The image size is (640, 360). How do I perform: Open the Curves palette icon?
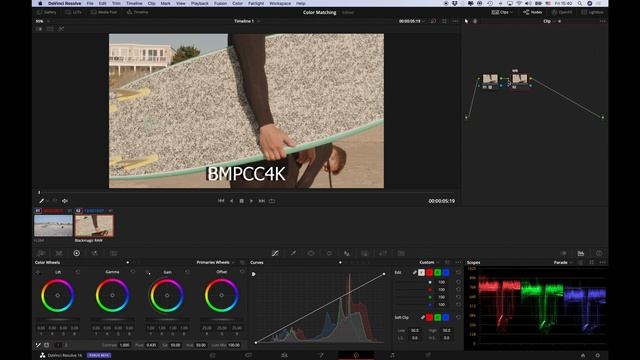(x=275, y=253)
